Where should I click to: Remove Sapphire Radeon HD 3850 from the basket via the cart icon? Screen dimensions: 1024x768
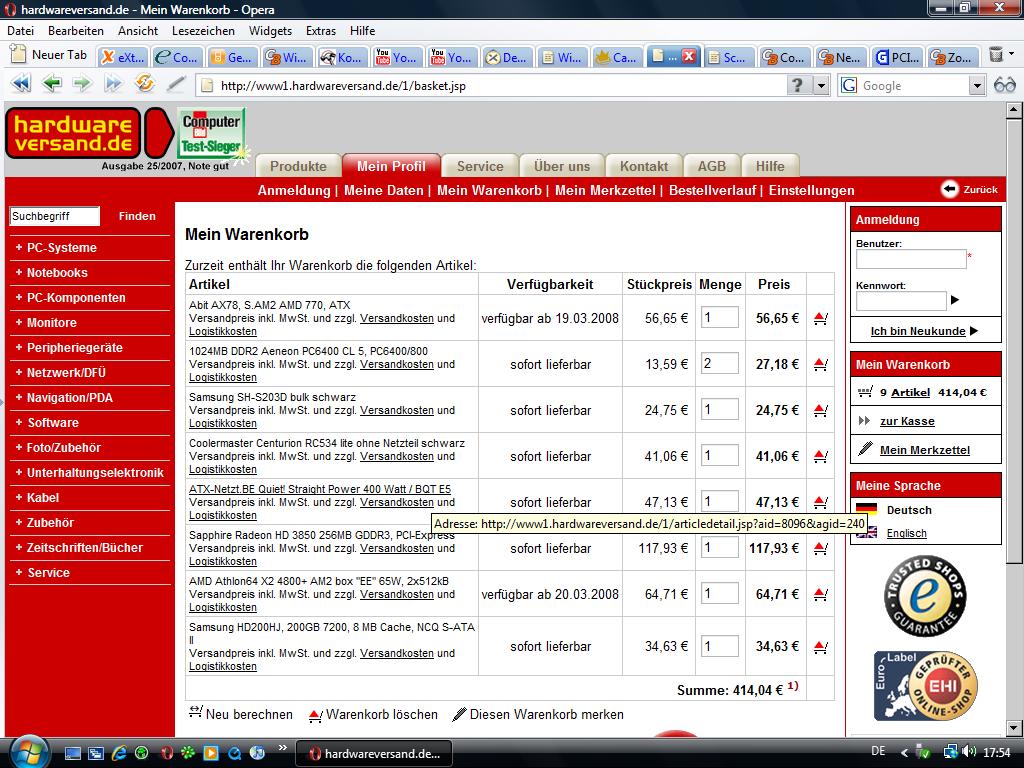[821, 549]
